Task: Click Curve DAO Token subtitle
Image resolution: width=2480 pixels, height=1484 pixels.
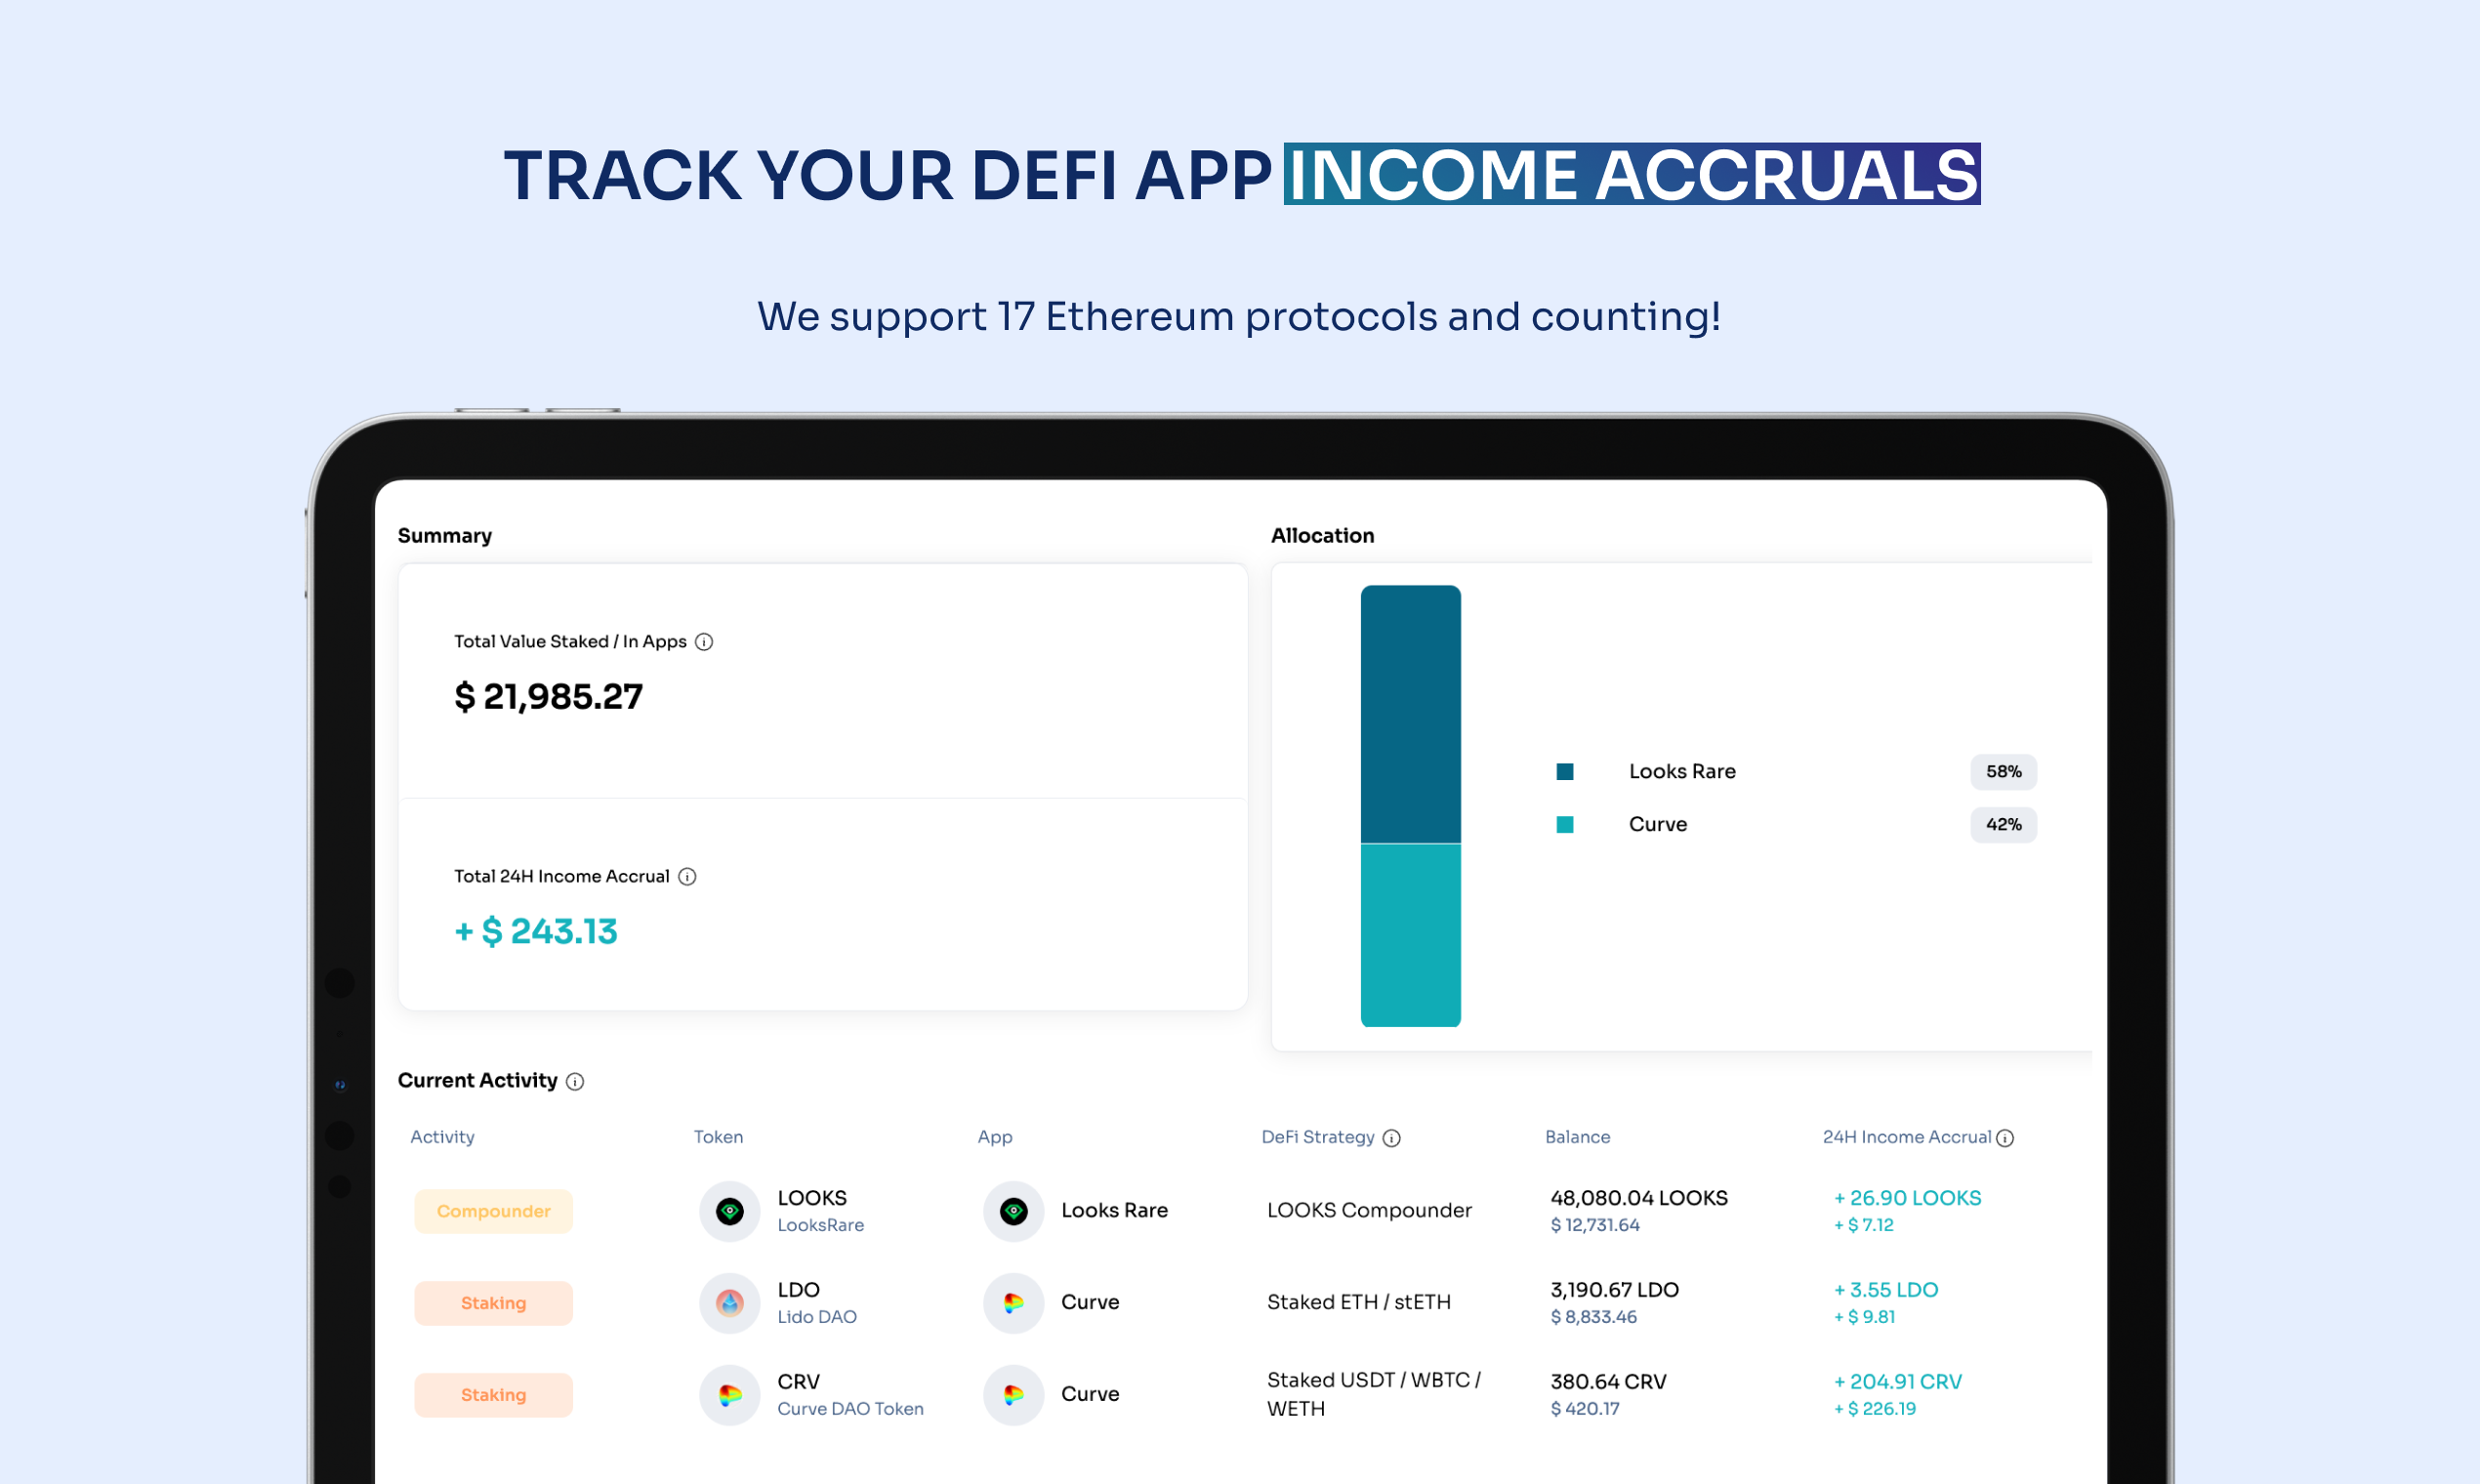Action: (851, 1410)
